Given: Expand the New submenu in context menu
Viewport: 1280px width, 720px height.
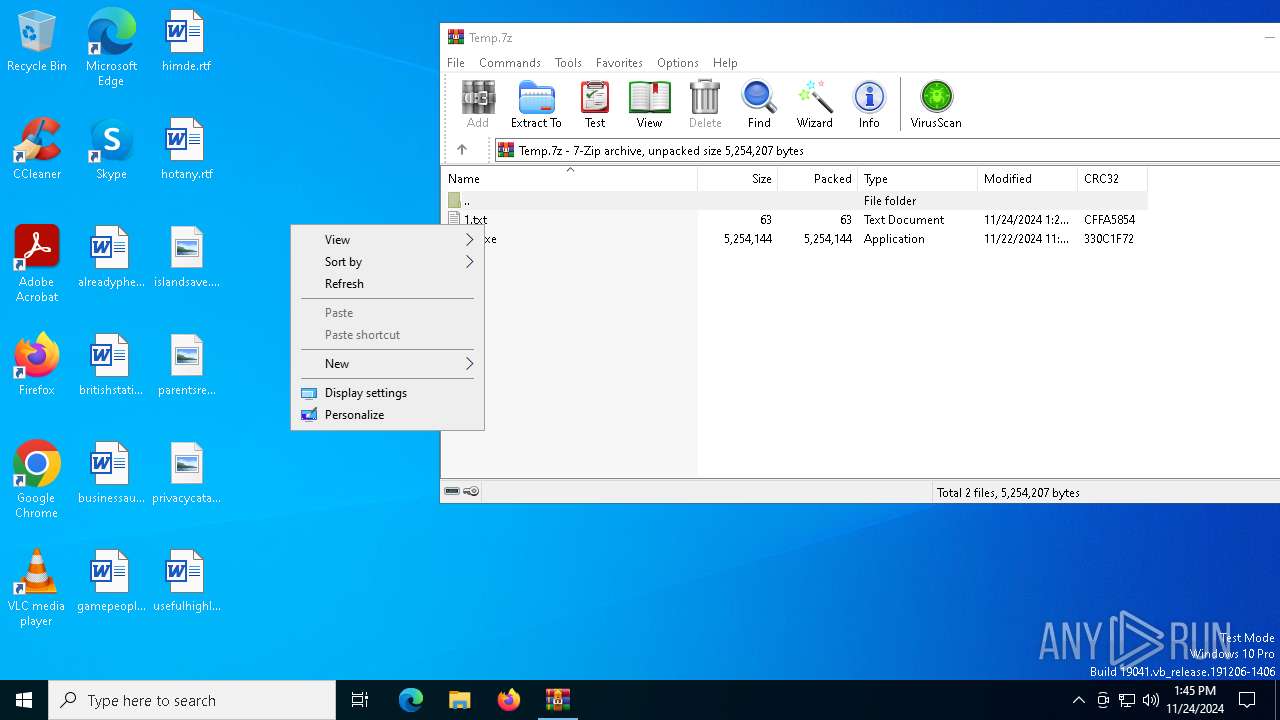Looking at the screenshot, I should pos(387,364).
